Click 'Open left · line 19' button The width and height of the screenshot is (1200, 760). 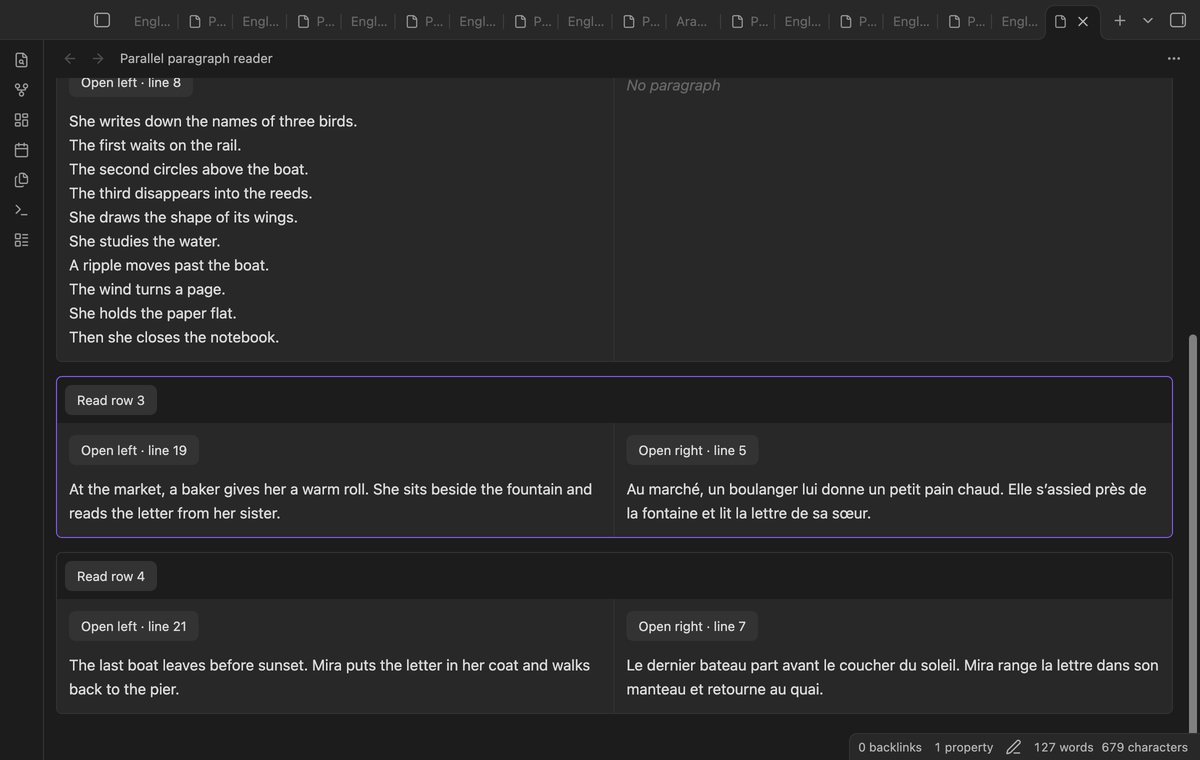pyautogui.click(x=134, y=450)
